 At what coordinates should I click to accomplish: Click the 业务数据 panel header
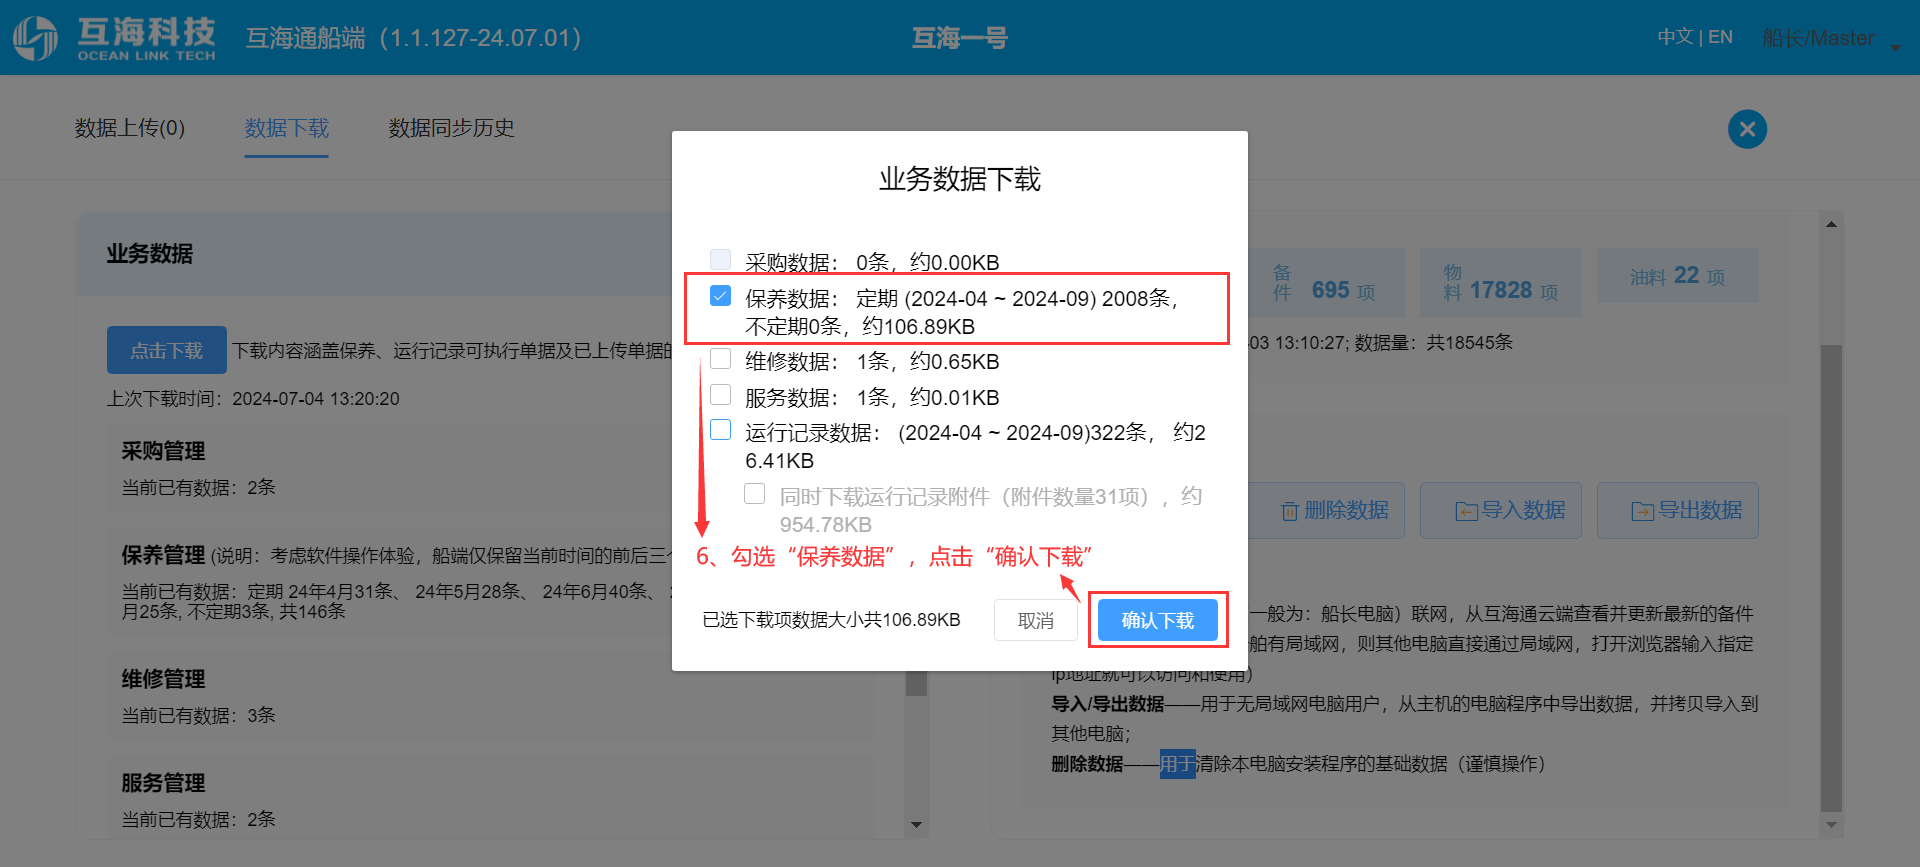(x=150, y=254)
